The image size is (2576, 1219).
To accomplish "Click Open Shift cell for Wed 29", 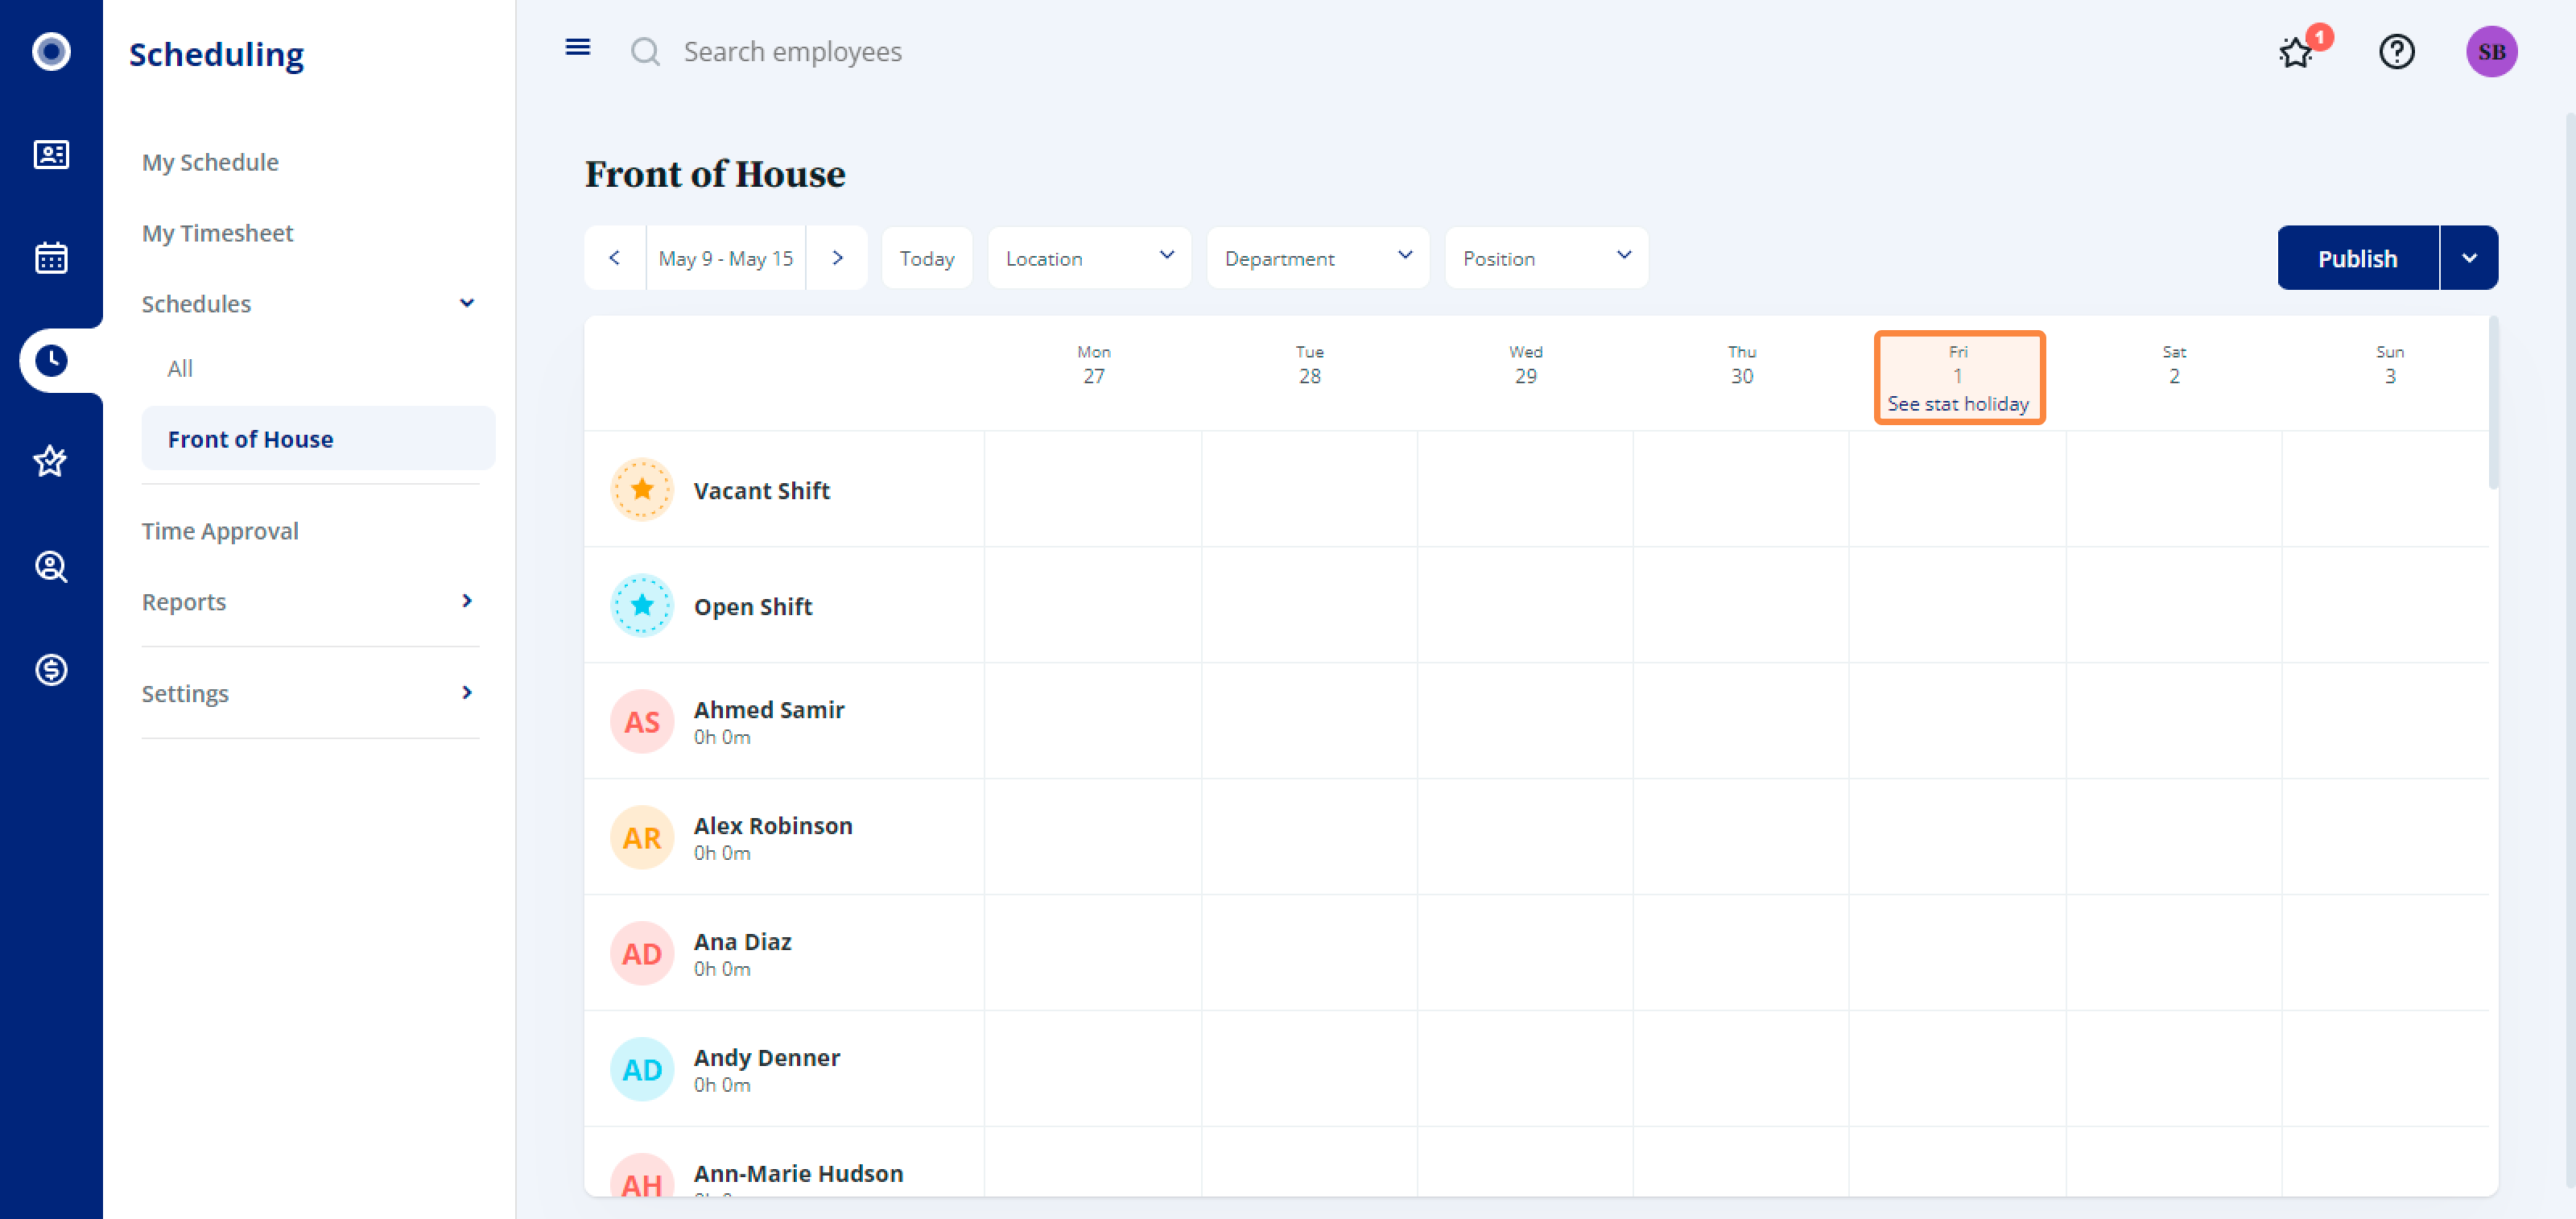I will click(x=1525, y=605).
